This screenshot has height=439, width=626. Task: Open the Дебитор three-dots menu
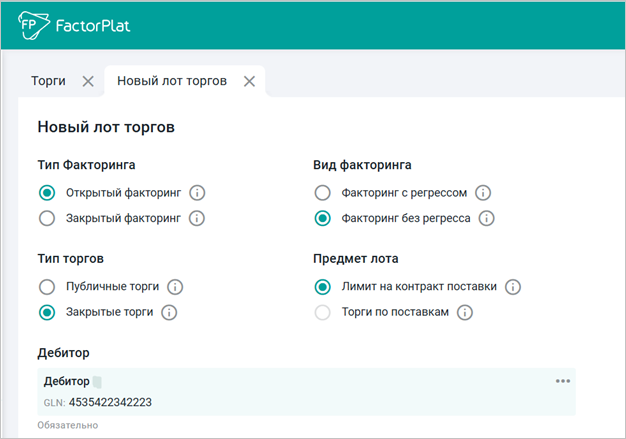click(563, 381)
